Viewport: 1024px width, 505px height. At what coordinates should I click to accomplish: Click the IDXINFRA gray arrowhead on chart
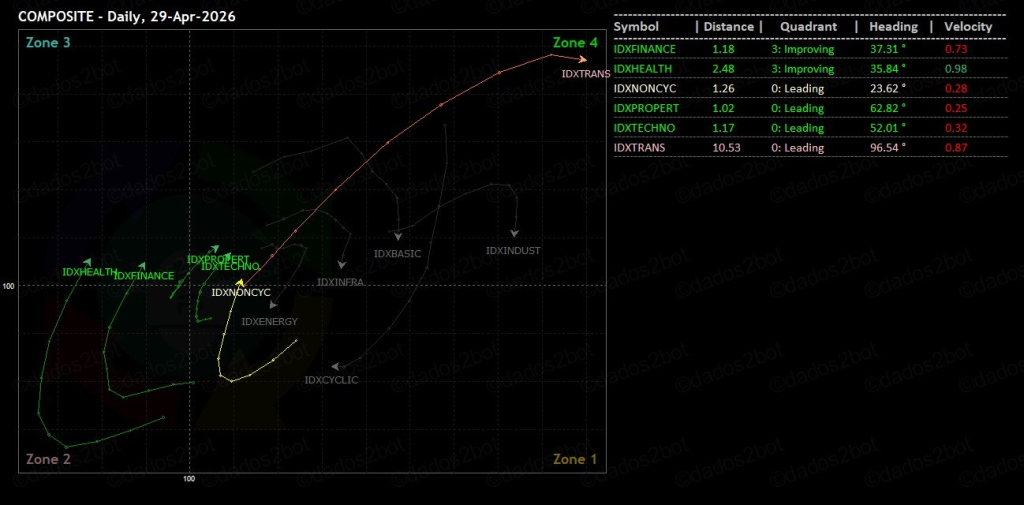pyautogui.click(x=342, y=265)
